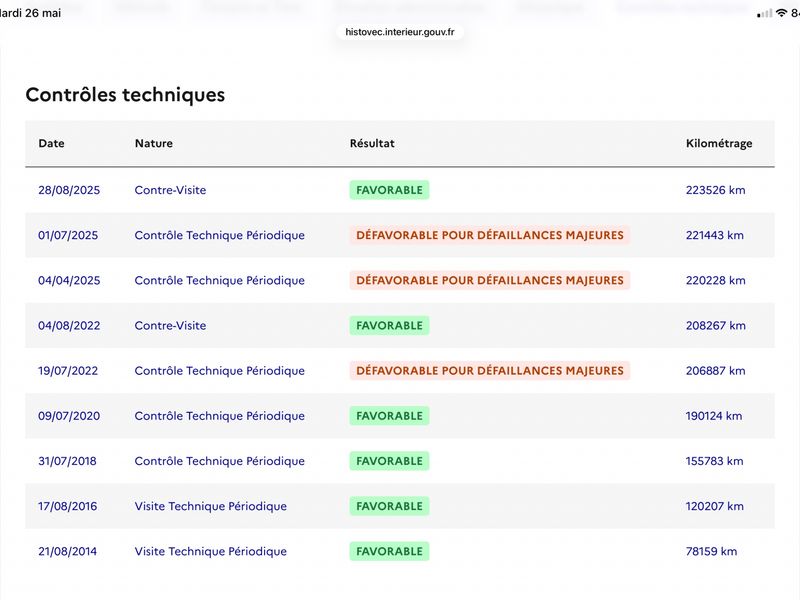Tap the cellular signal bars icon

click(x=764, y=13)
